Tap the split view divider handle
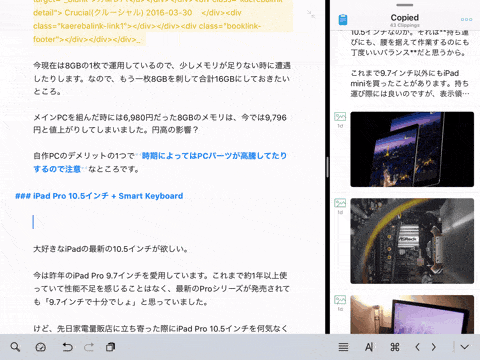This screenshot has width=480, height=360. pos(328,167)
